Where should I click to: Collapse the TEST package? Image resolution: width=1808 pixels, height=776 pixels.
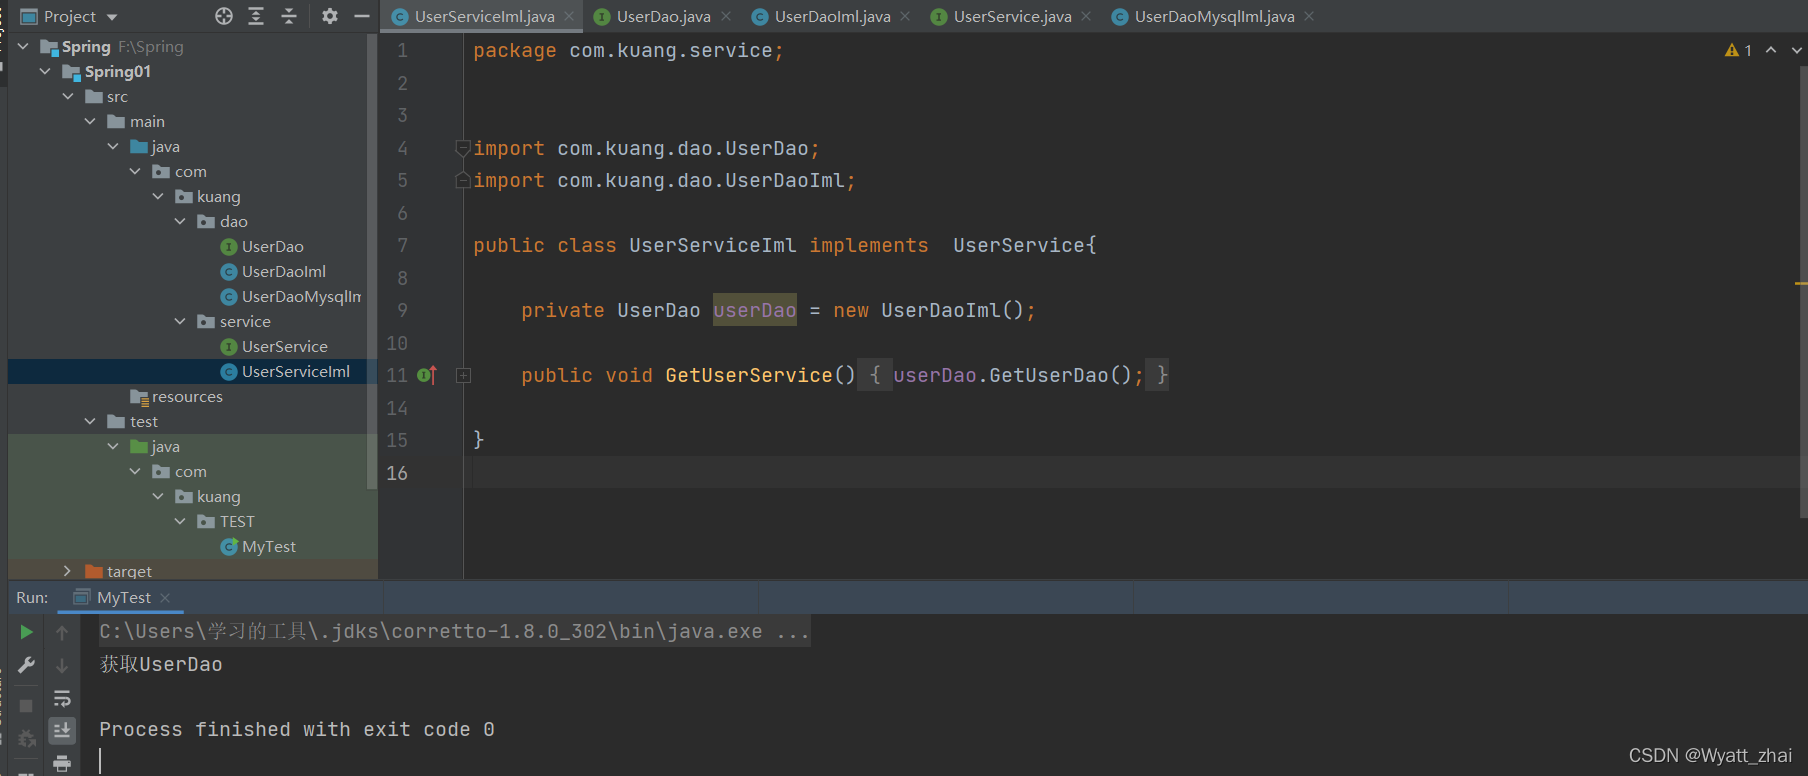[x=180, y=521]
